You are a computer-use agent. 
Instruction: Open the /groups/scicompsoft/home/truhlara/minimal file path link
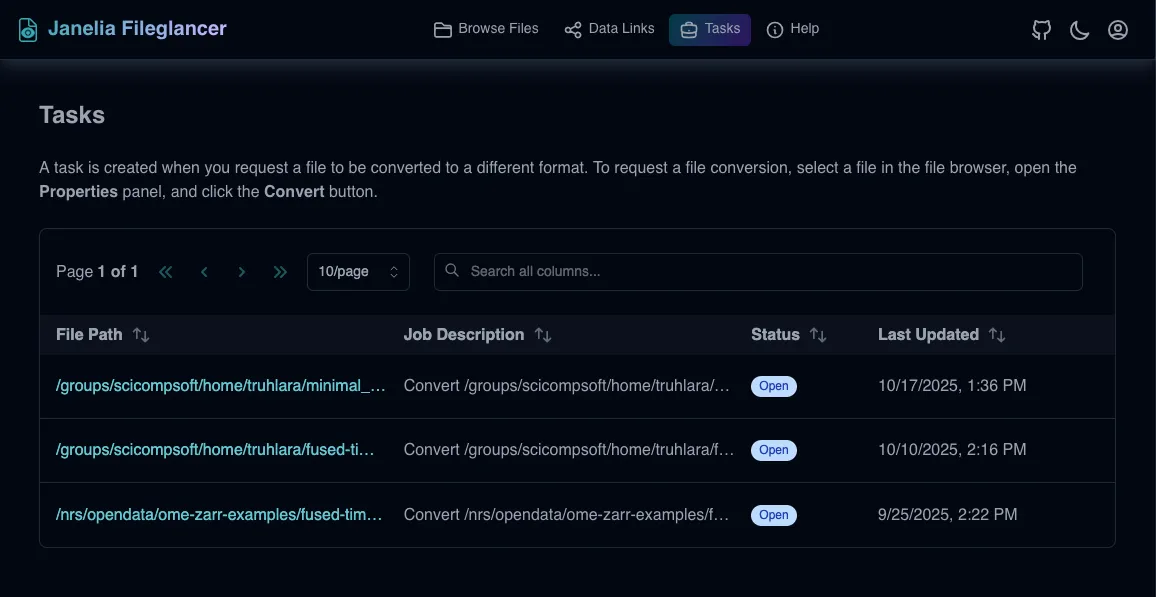pyautogui.click(x=220, y=385)
